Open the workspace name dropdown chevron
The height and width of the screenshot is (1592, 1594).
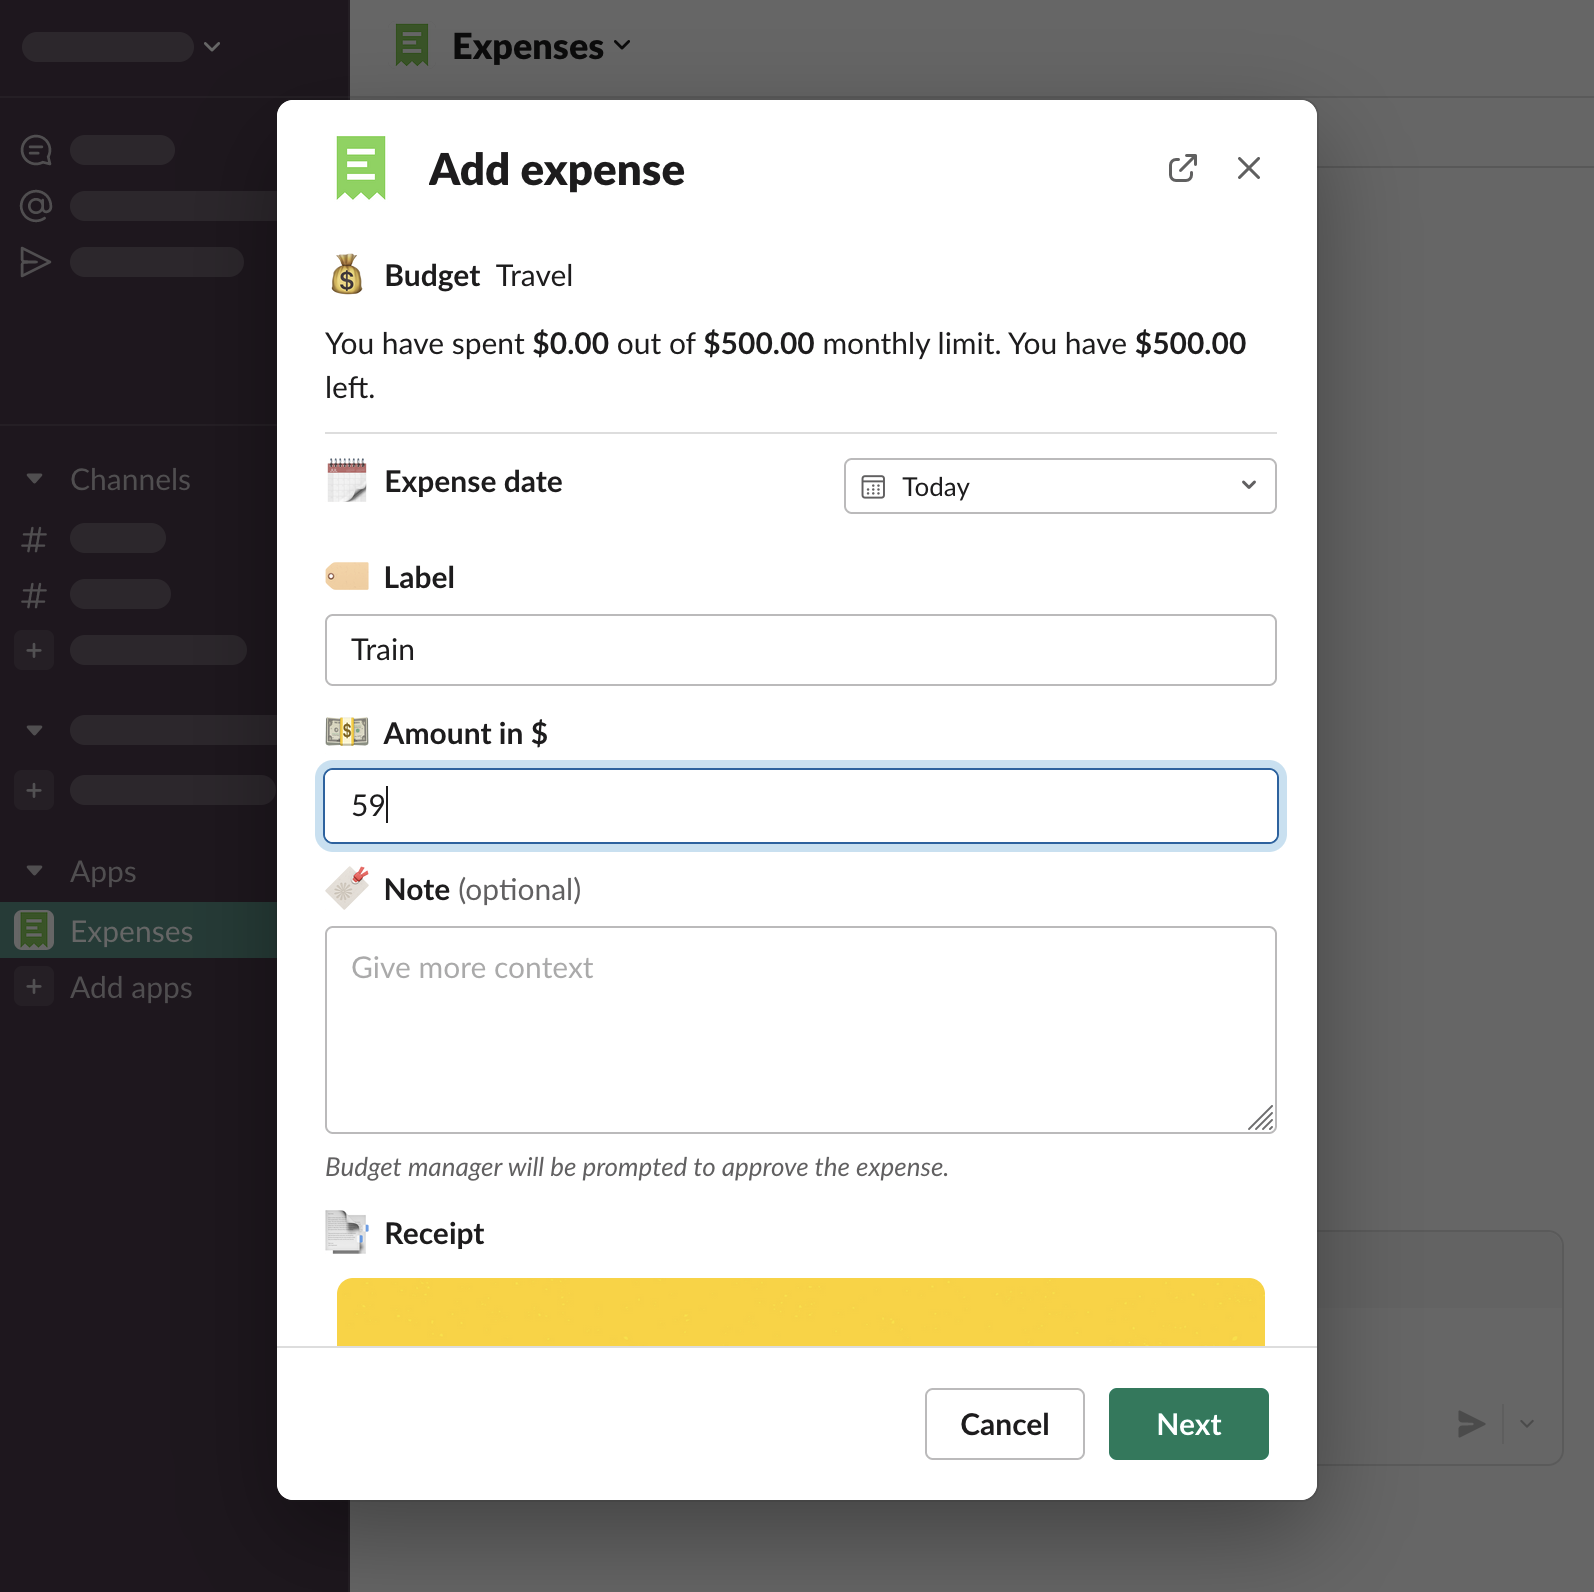[212, 47]
